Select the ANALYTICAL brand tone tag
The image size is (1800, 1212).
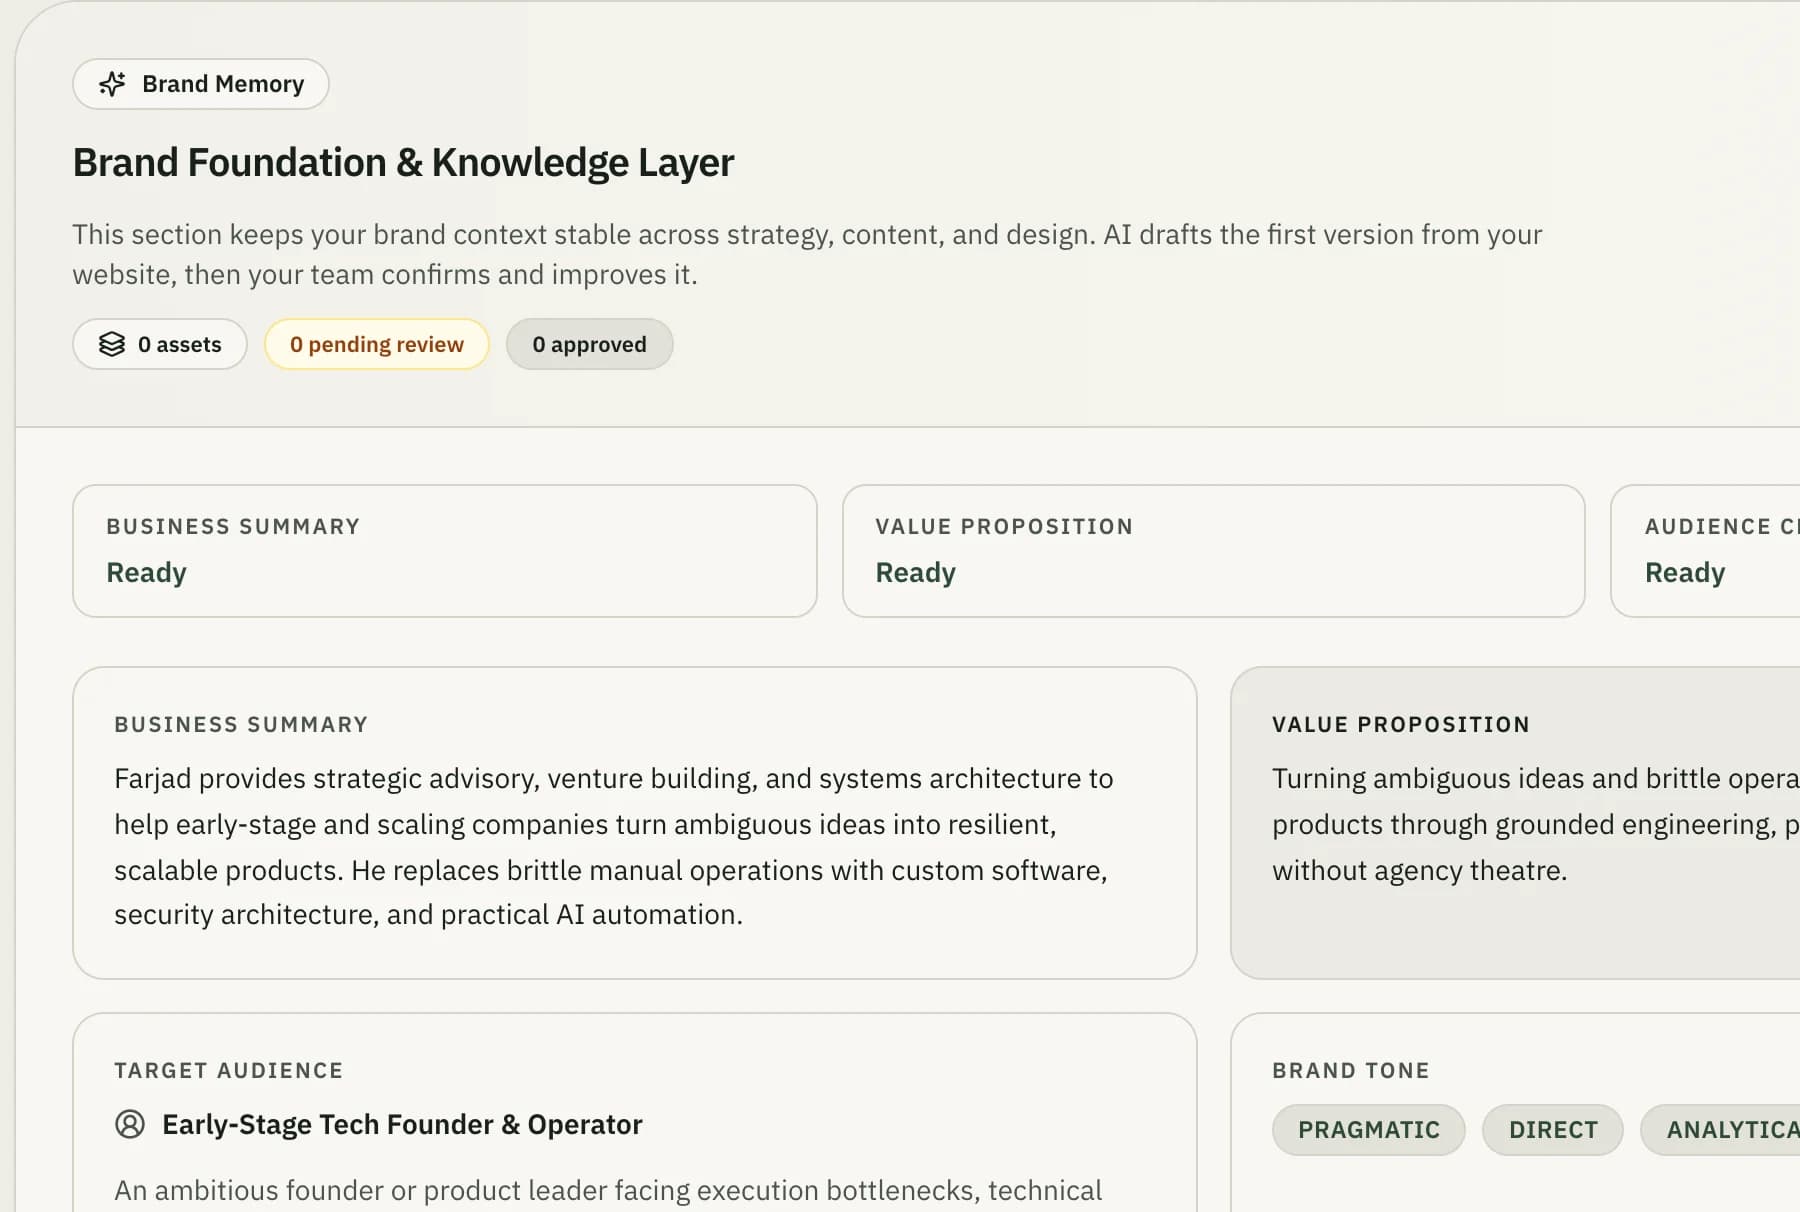tap(1721, 1130)
